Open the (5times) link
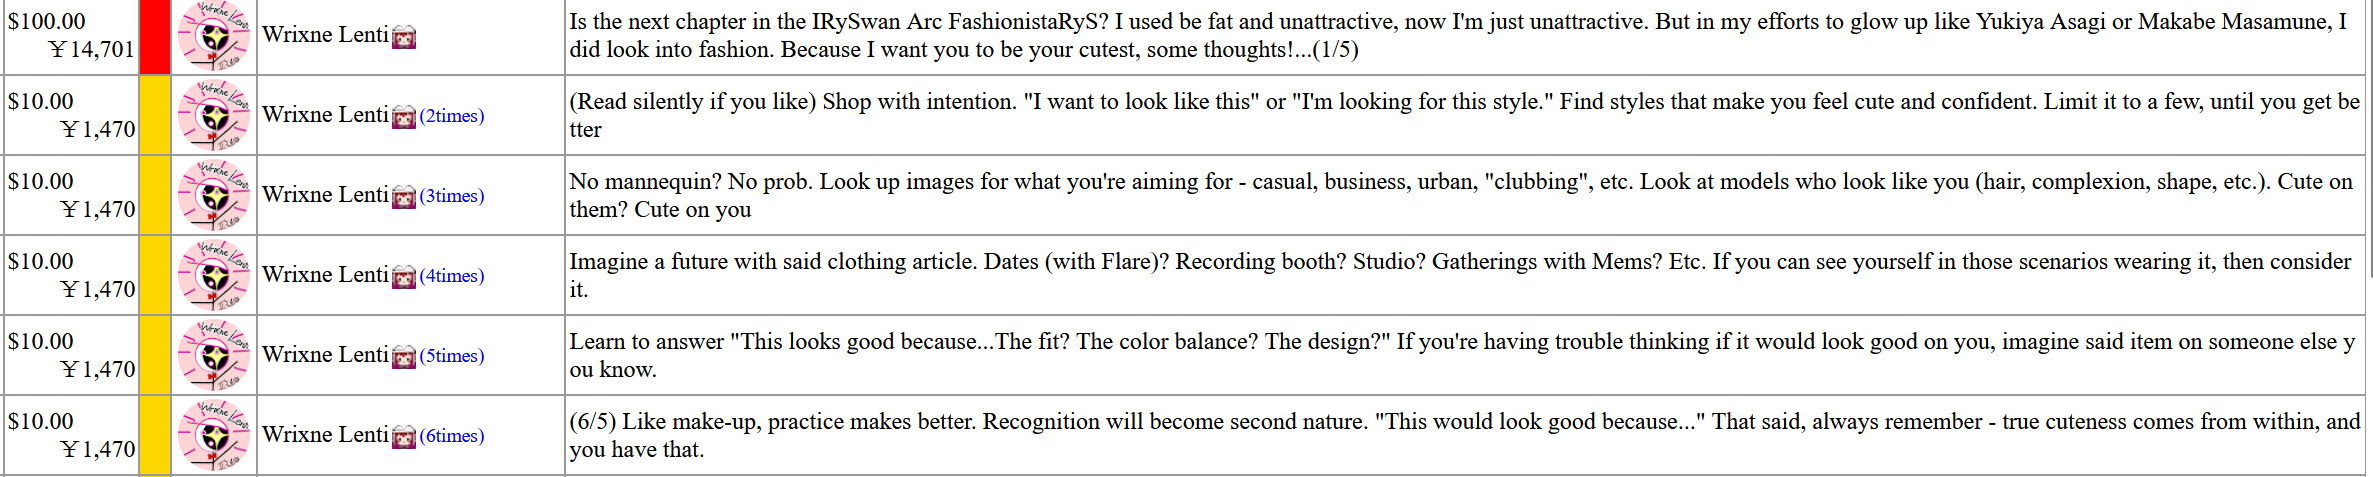The width and height of the screenshot is (2373, 477). coord(452,356)
